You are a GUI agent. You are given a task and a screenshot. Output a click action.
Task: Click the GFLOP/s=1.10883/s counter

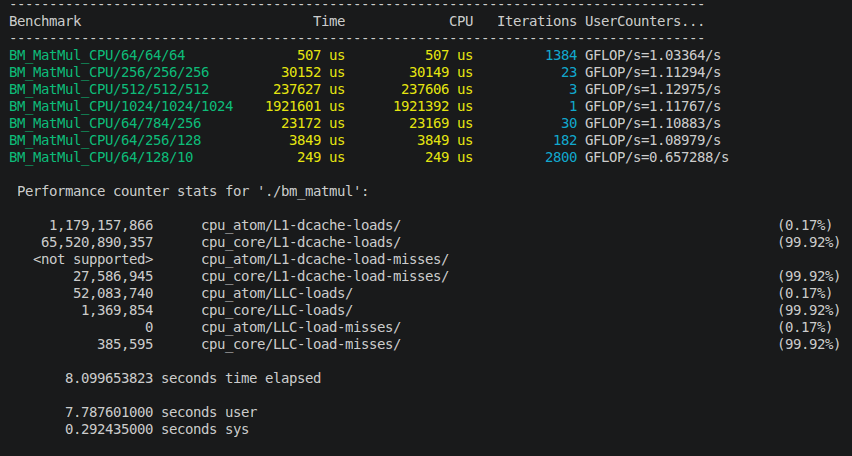(x=653, y=123)
